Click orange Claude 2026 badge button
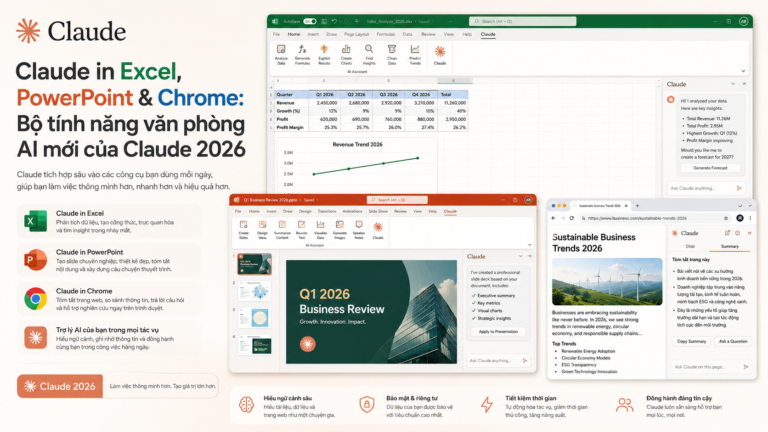This screenshot has height=432, width=768. pos(60,386)
